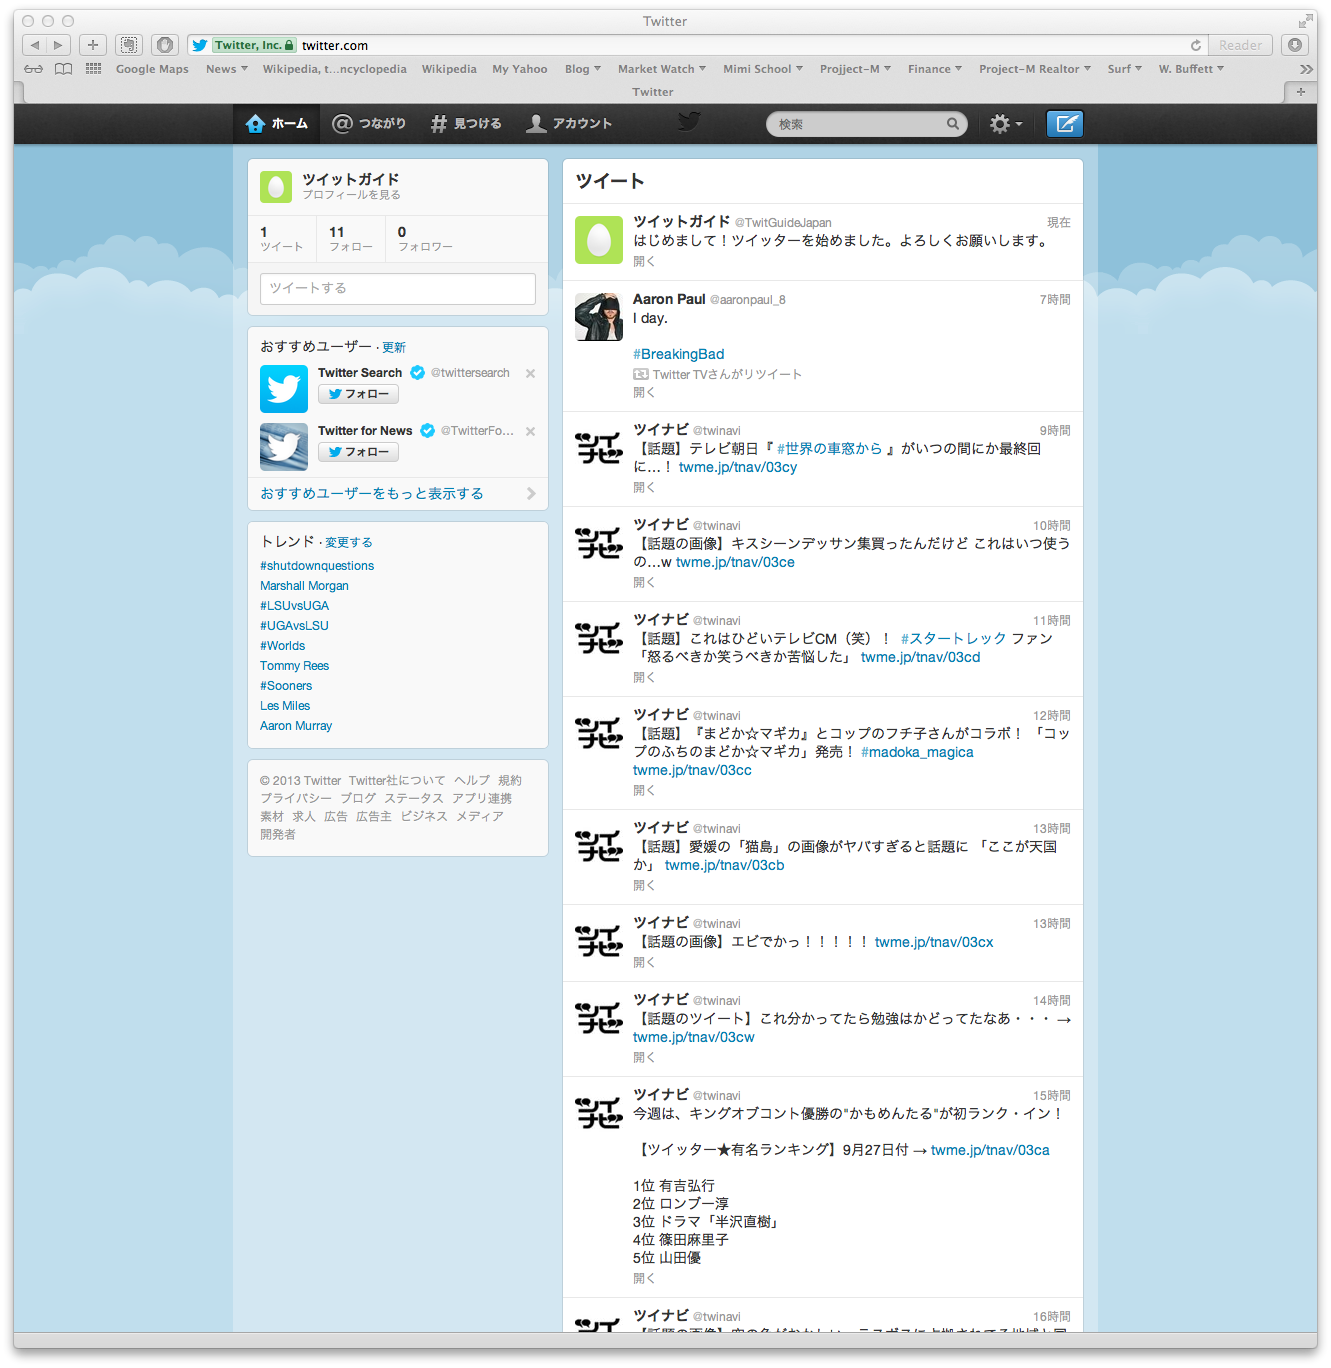
Task: Open the Market Watch bookmarks dropdown
Action: click(x=662, y=69)
